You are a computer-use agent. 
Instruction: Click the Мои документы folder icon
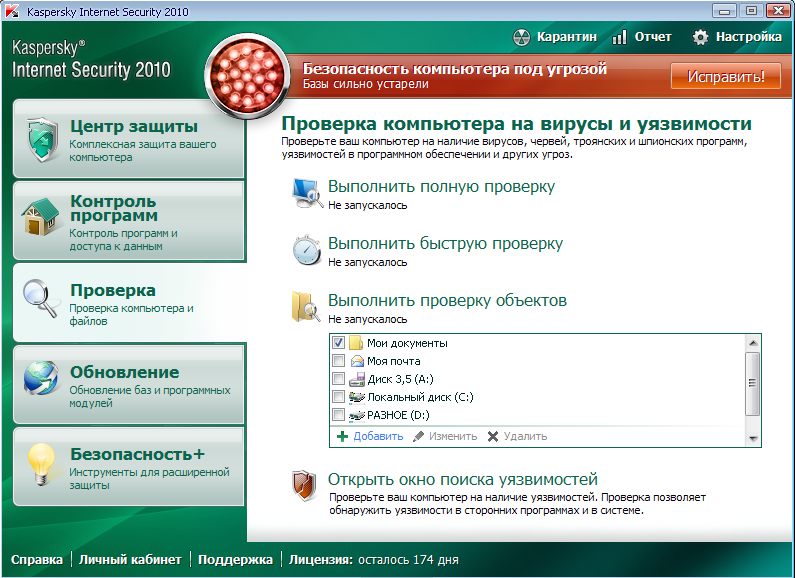click(x=356, y=343)
